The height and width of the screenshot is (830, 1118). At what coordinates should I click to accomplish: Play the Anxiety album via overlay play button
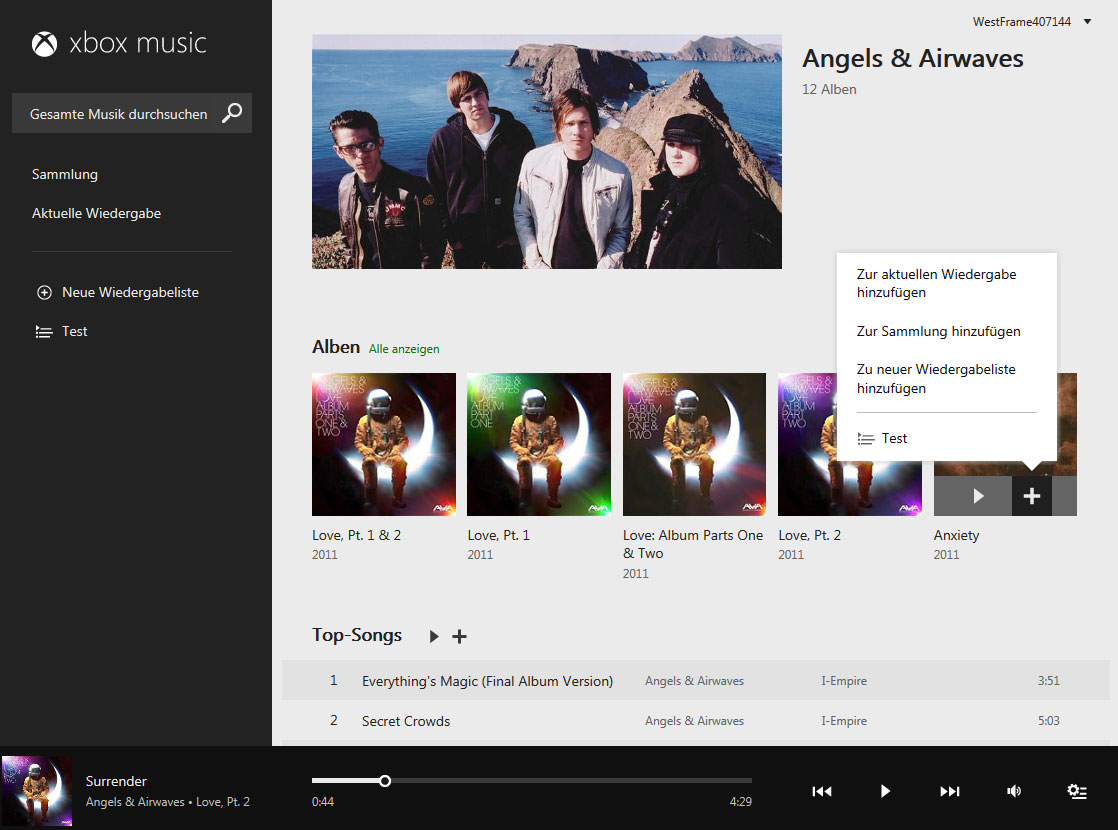point(978,496)
